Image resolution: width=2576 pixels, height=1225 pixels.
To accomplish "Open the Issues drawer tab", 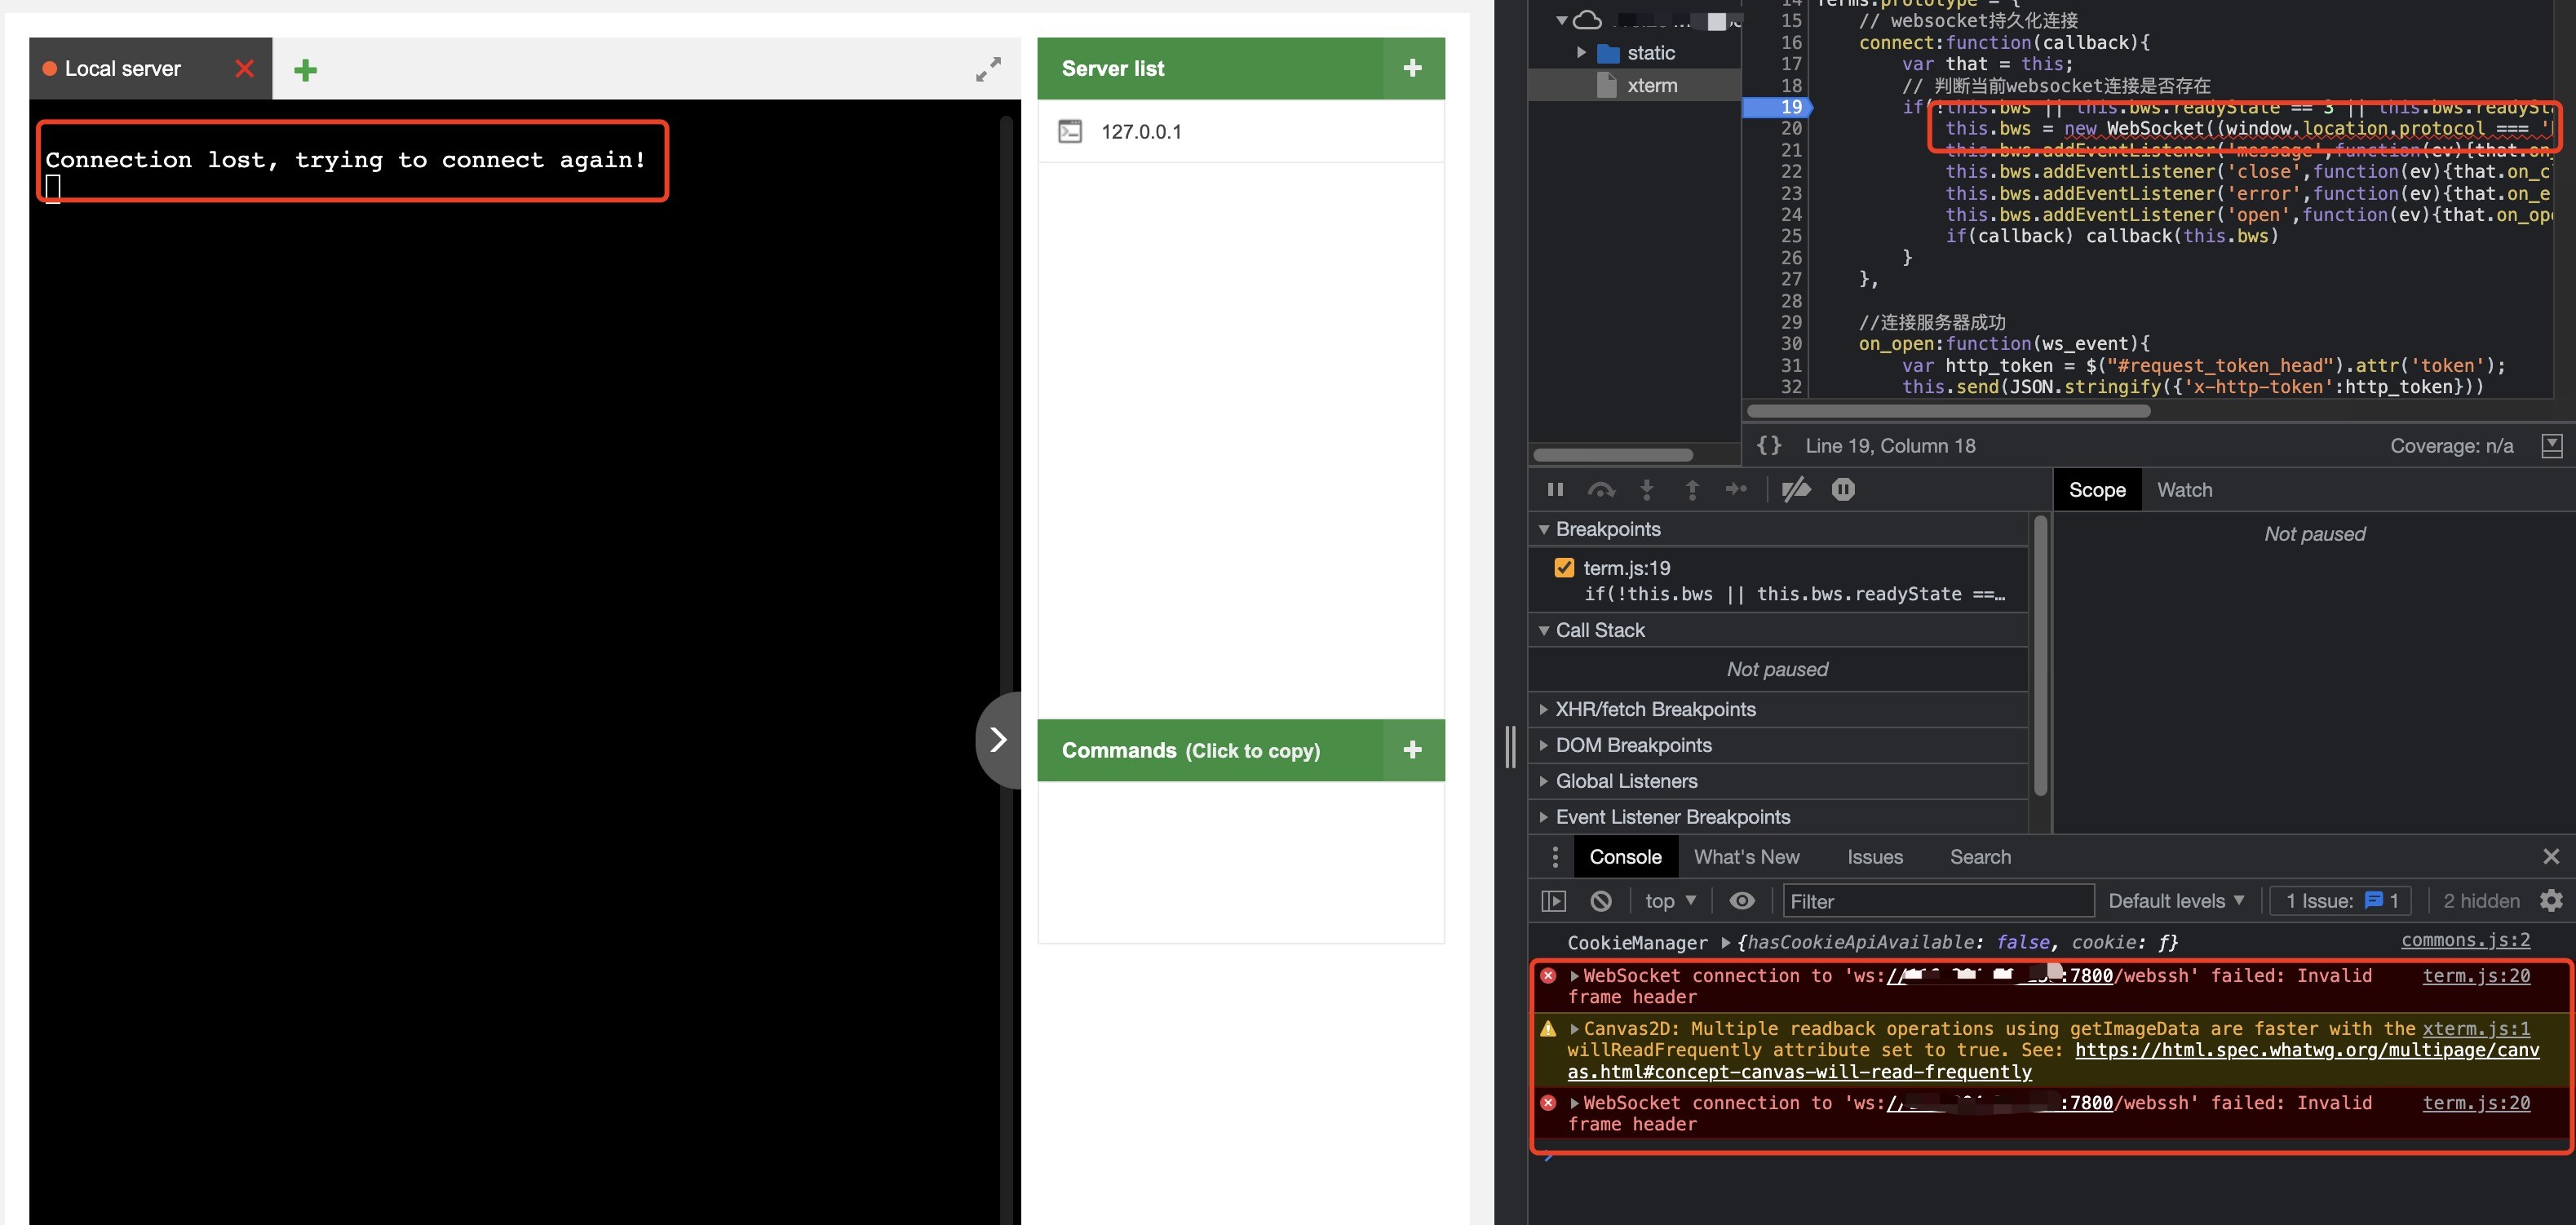I will click(1874, 857).
